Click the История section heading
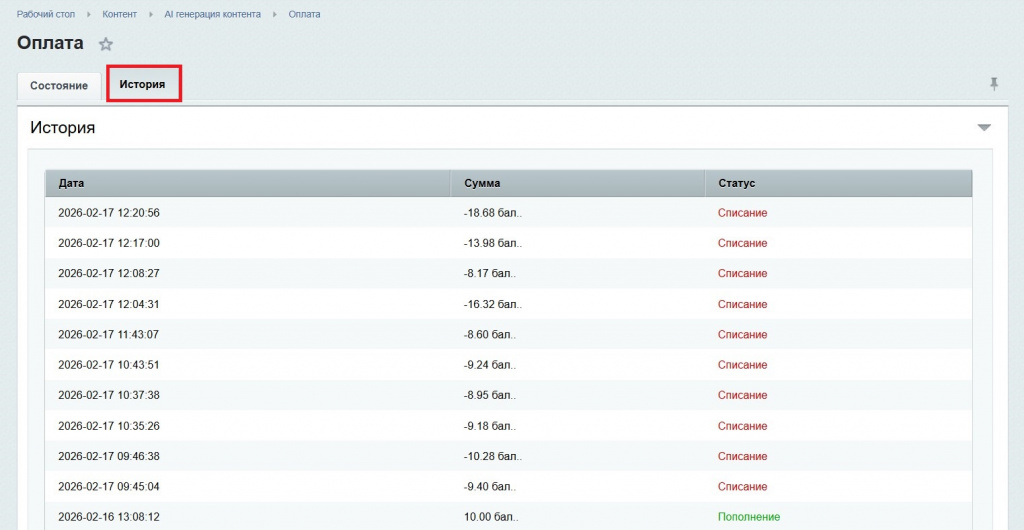The width and height of the screenshot is (1024, 530). tap(62, 128)
